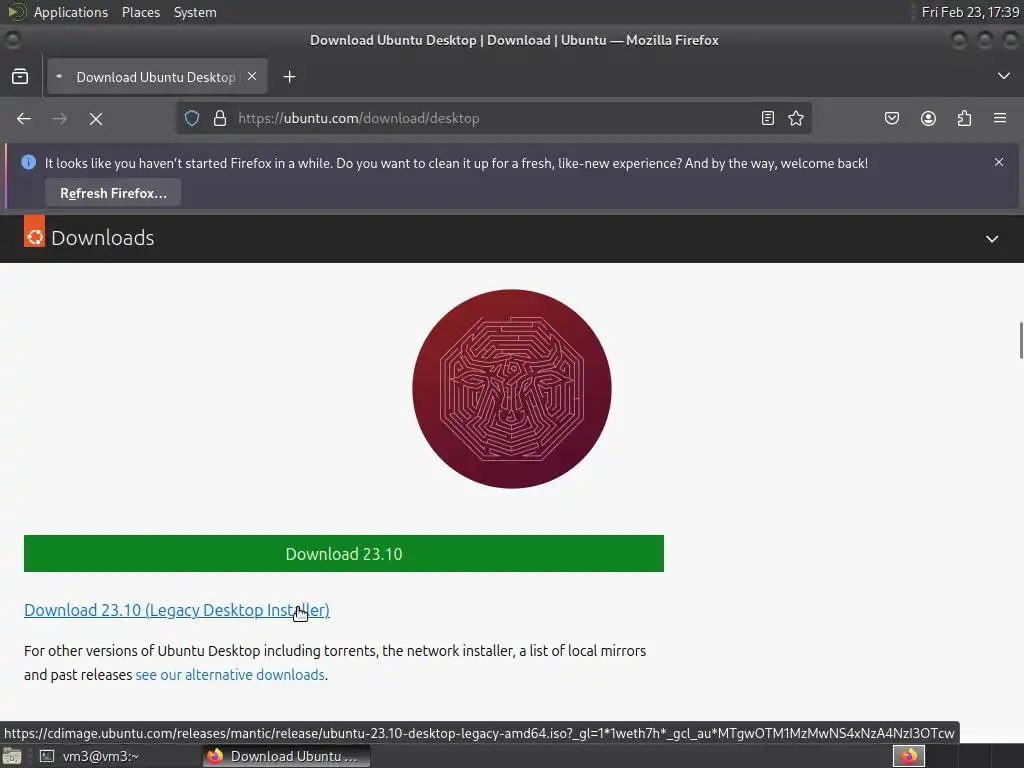The width and height of the screenshot is (1024, 768).
Task: Click Refresh Firefox… button
Action: 113,193
